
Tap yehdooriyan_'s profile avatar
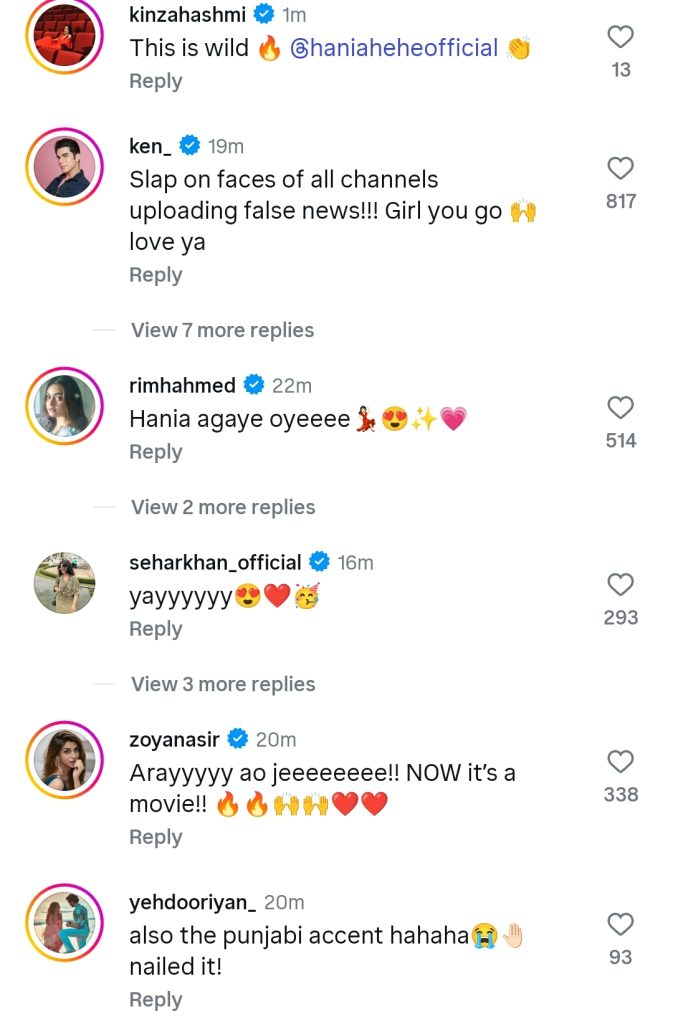coord(65,922)
